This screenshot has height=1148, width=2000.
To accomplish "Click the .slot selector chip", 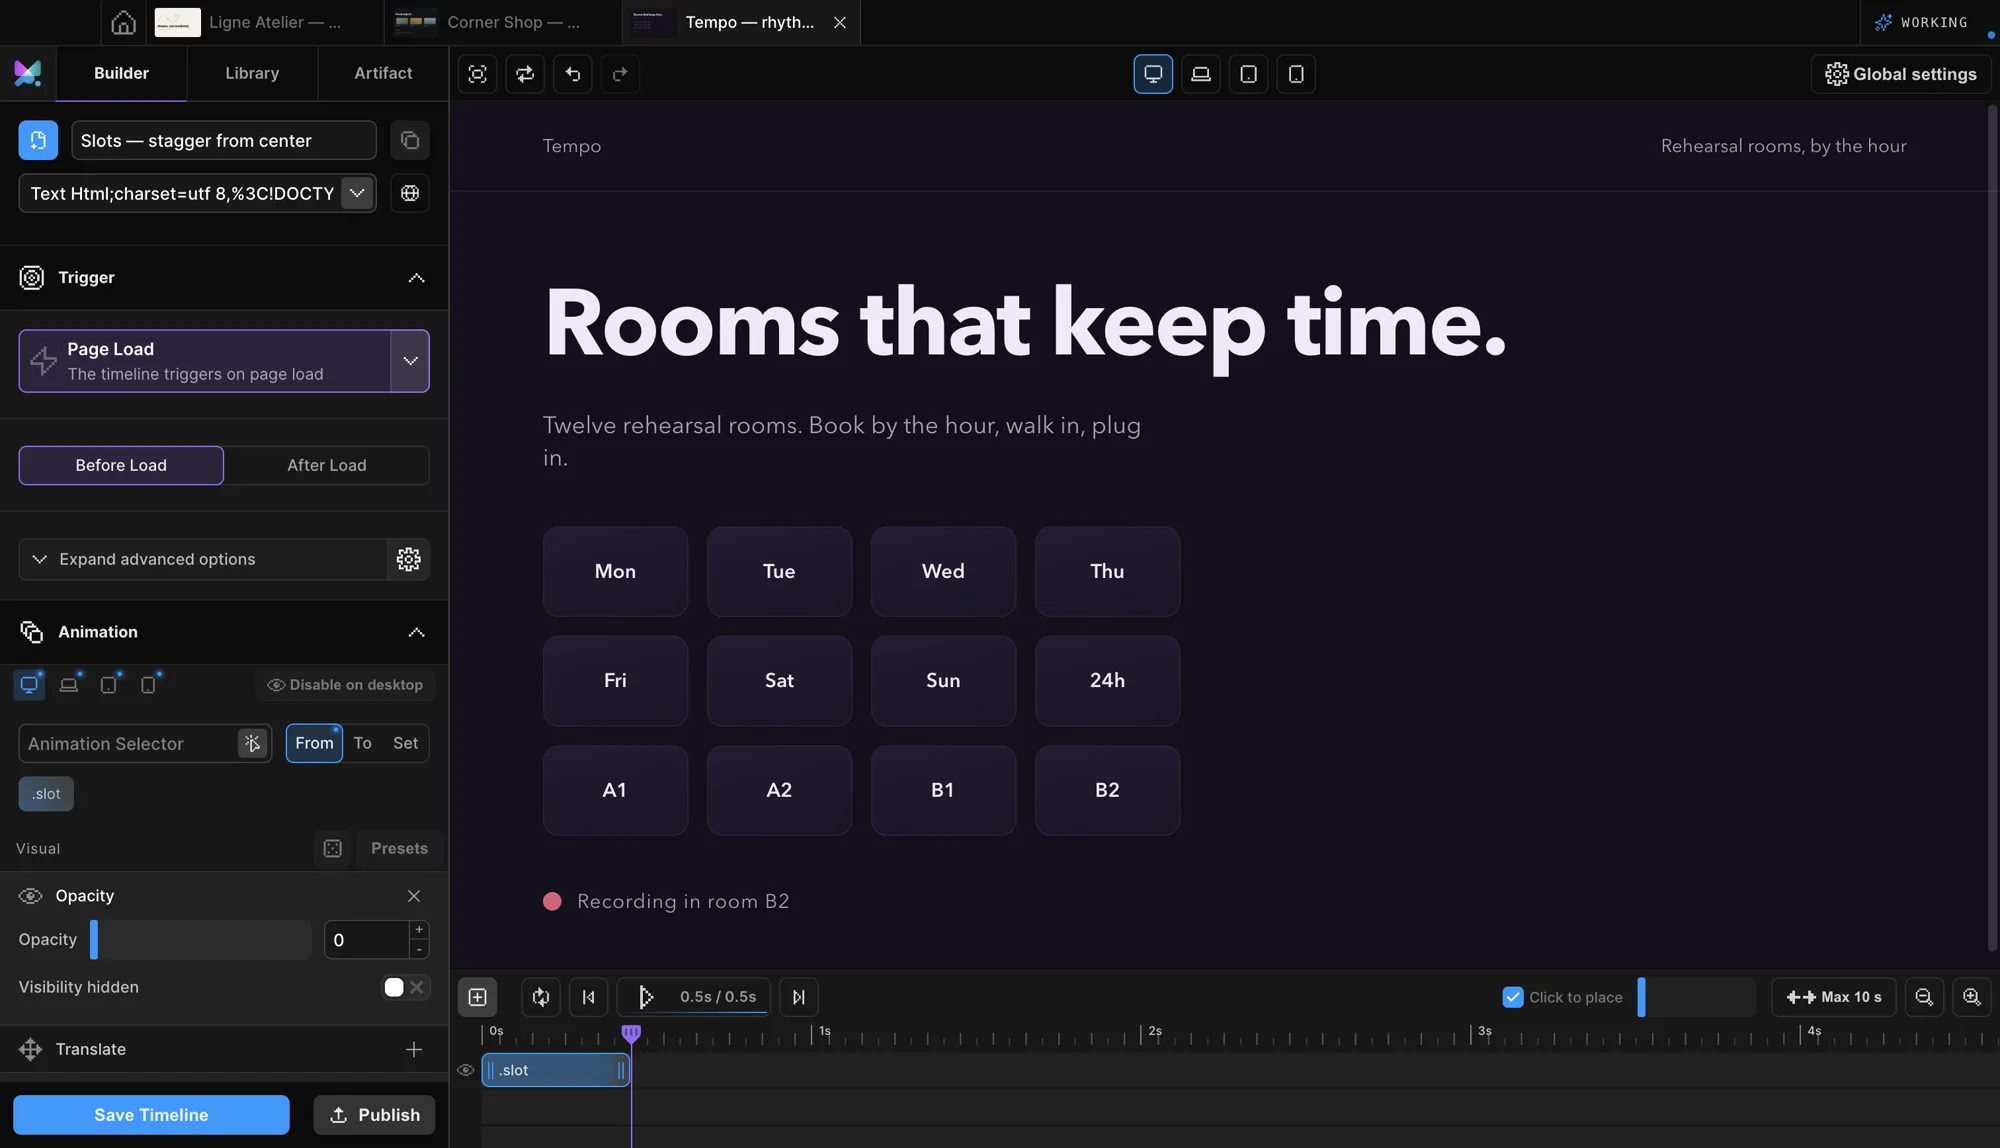I will click(46, 794).
